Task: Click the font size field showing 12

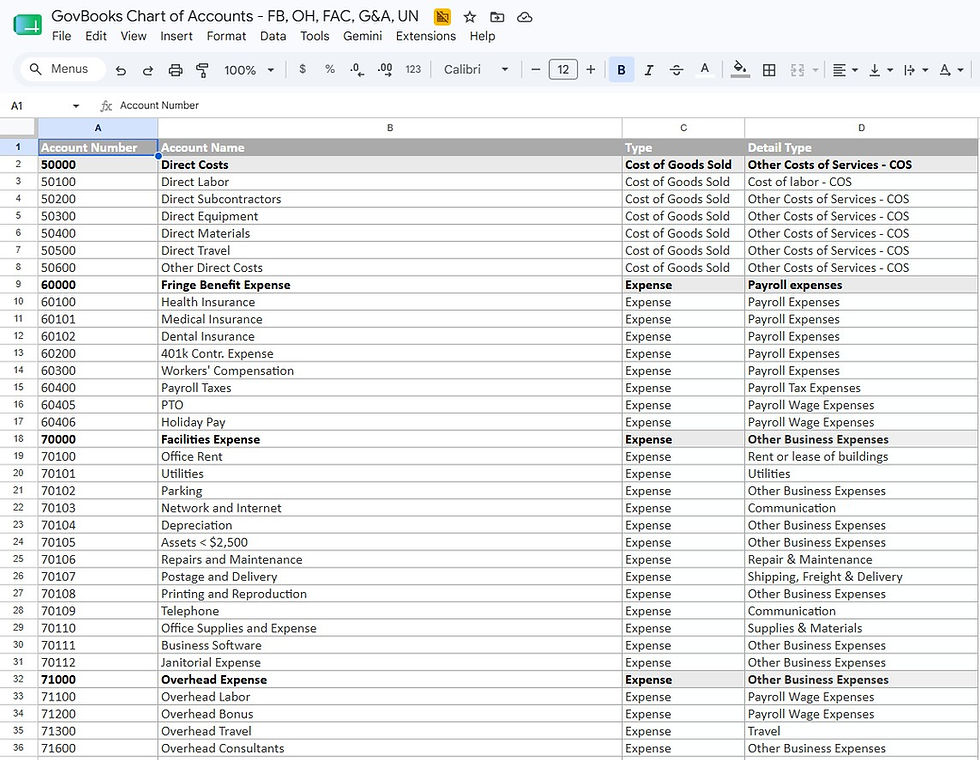Action: point(563,69)
